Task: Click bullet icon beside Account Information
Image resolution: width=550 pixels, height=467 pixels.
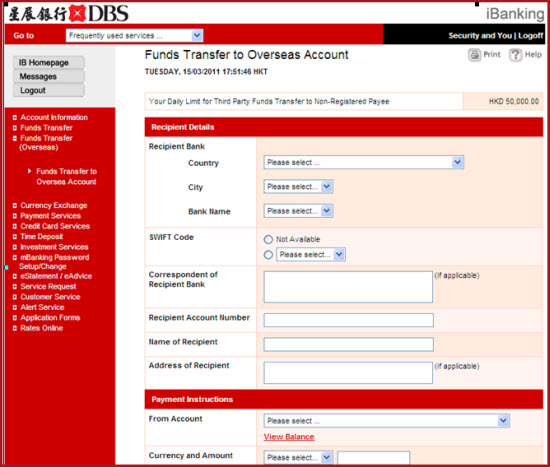Action: pyautogui.click(x=15, y=118)
